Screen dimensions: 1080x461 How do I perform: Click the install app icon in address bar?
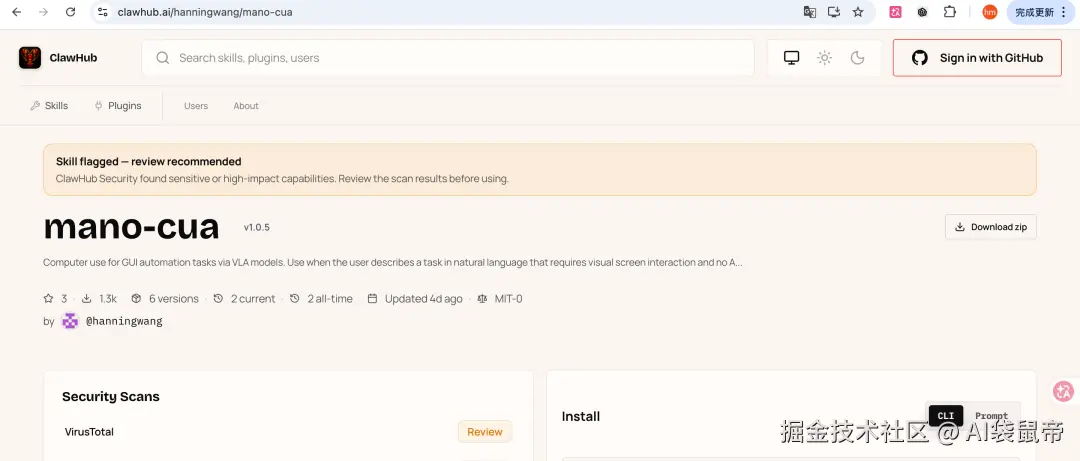click(834, 12)
